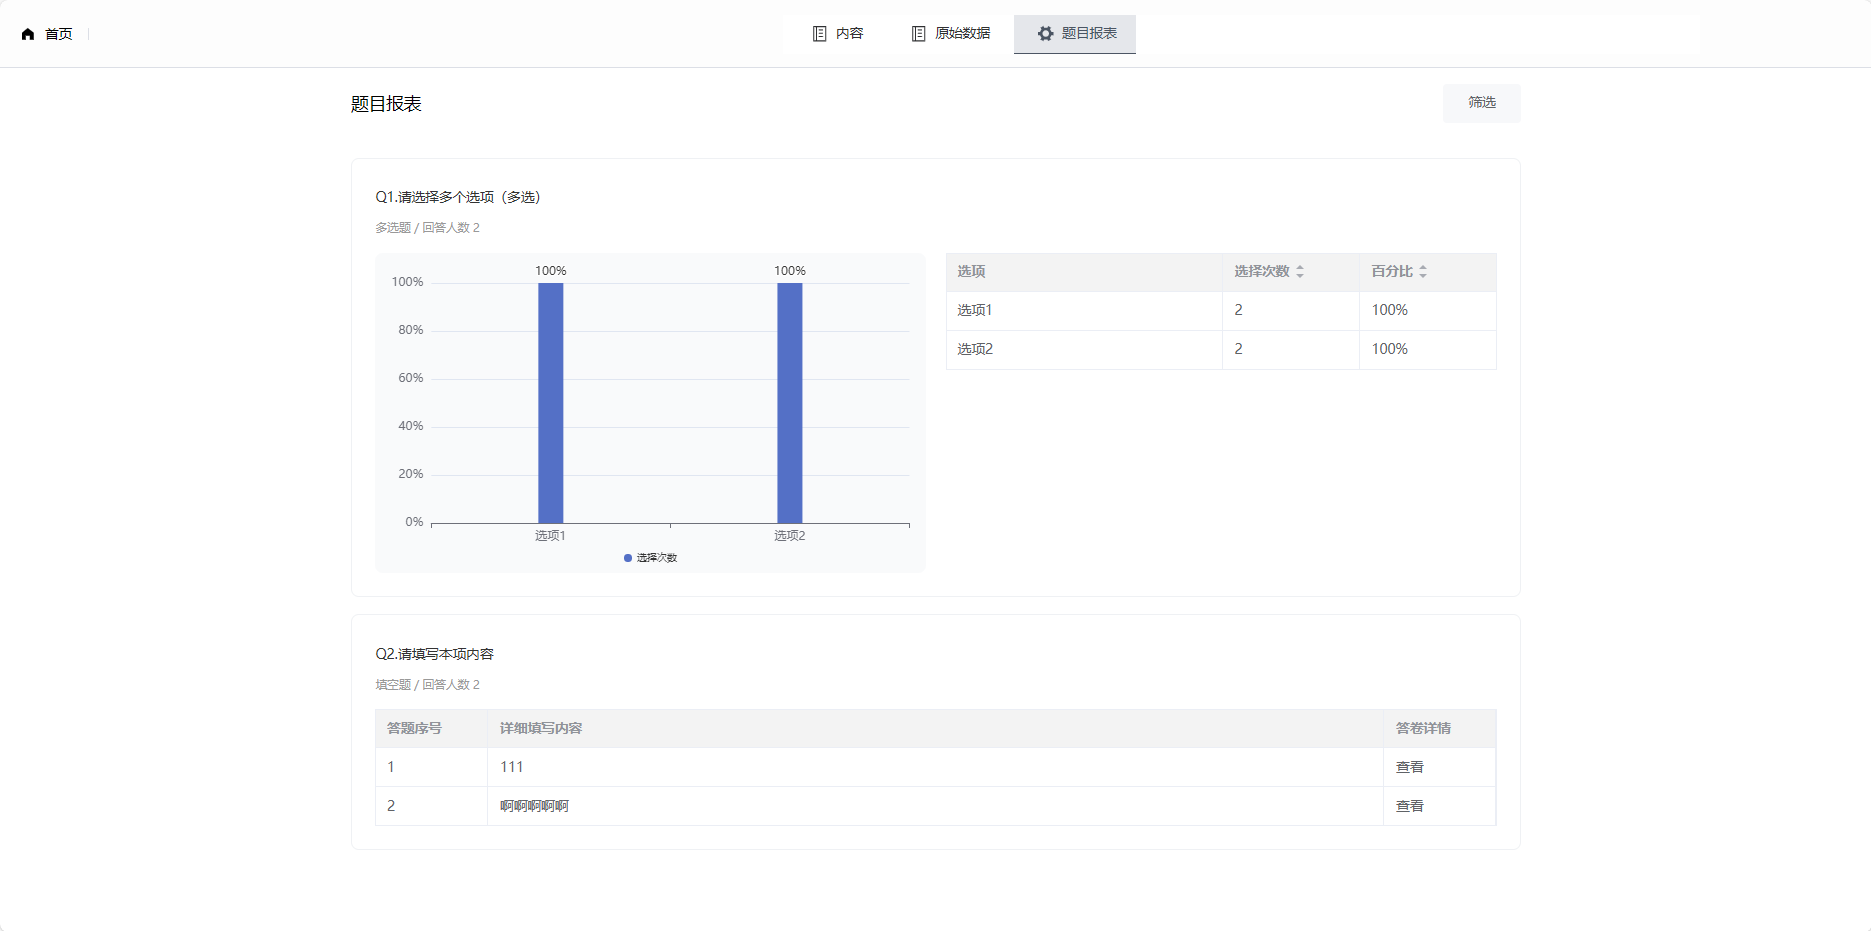
Task: Click the 填空题 / 回答人数 2 subtitle
Action: click(428, 685)
